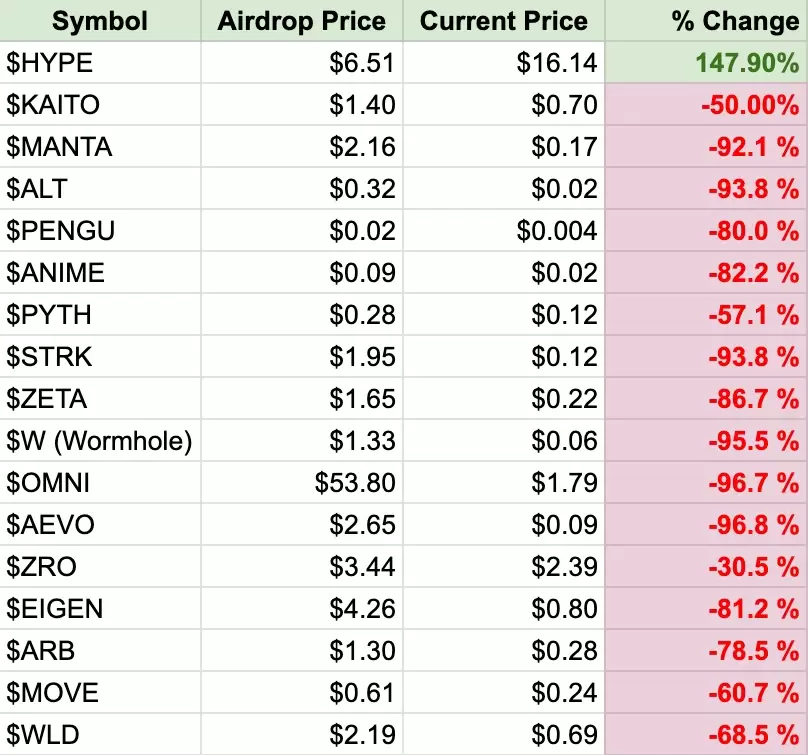Select the Symbol column header
This screenshot has width=808, height=755.
[100, 21]
